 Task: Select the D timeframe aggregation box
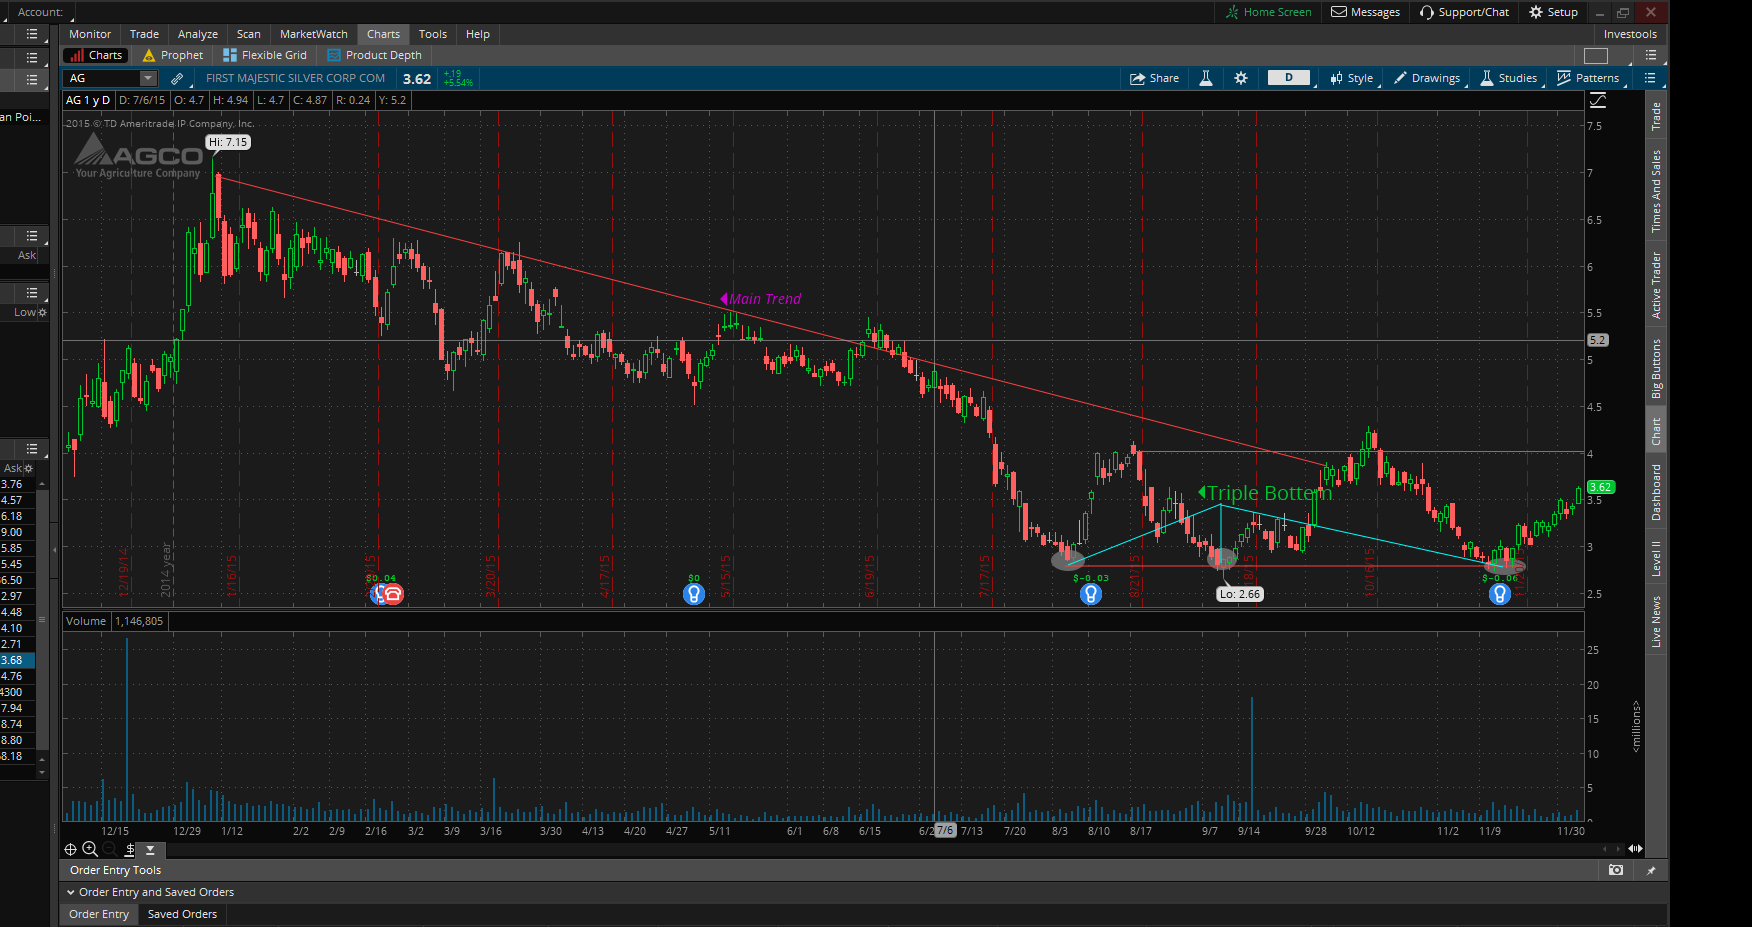pyautogui.click(x=1288, y=78)
